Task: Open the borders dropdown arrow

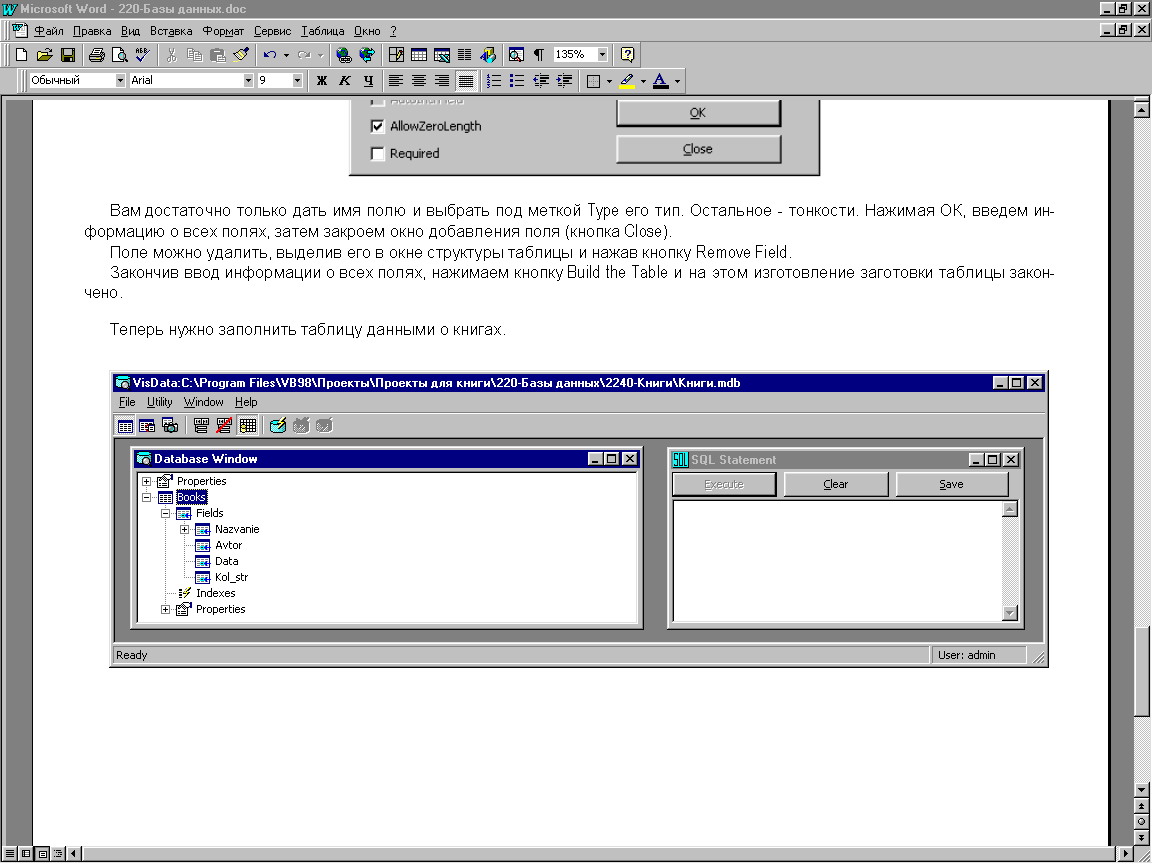Action: pyautogui.click(x=609, y=81)
